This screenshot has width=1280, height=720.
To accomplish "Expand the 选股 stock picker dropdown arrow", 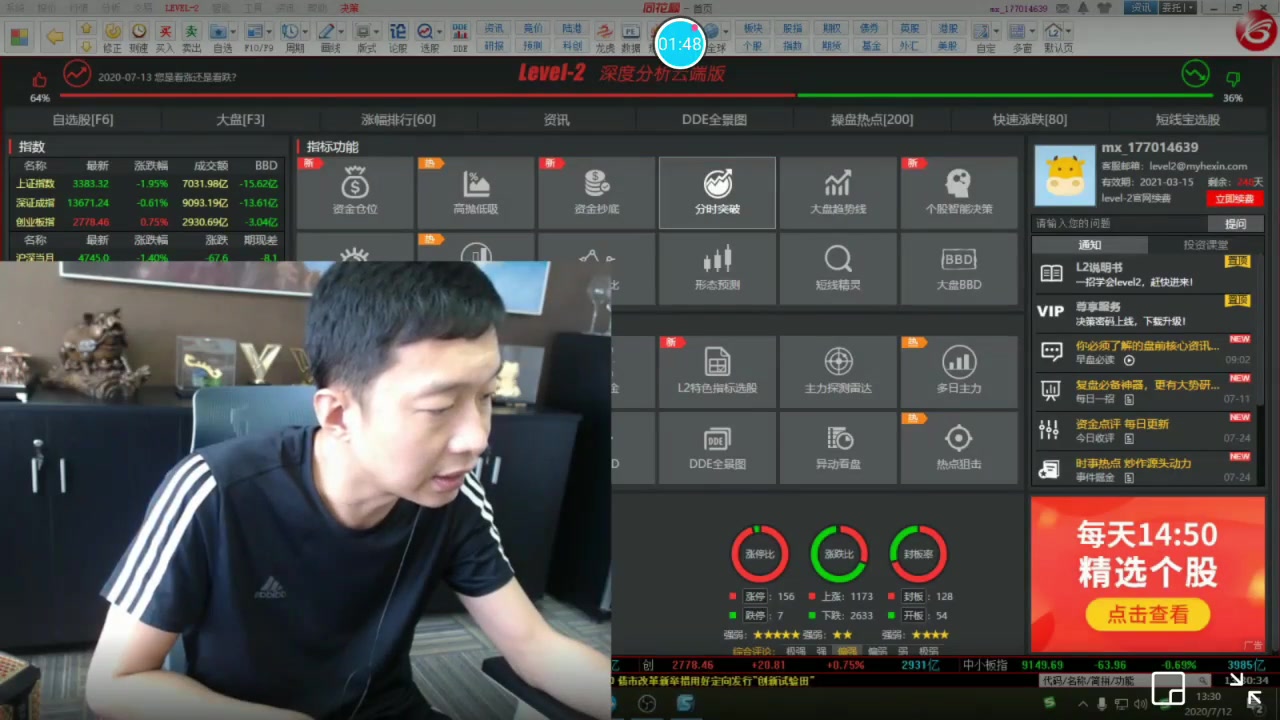I will coord(441,32).
